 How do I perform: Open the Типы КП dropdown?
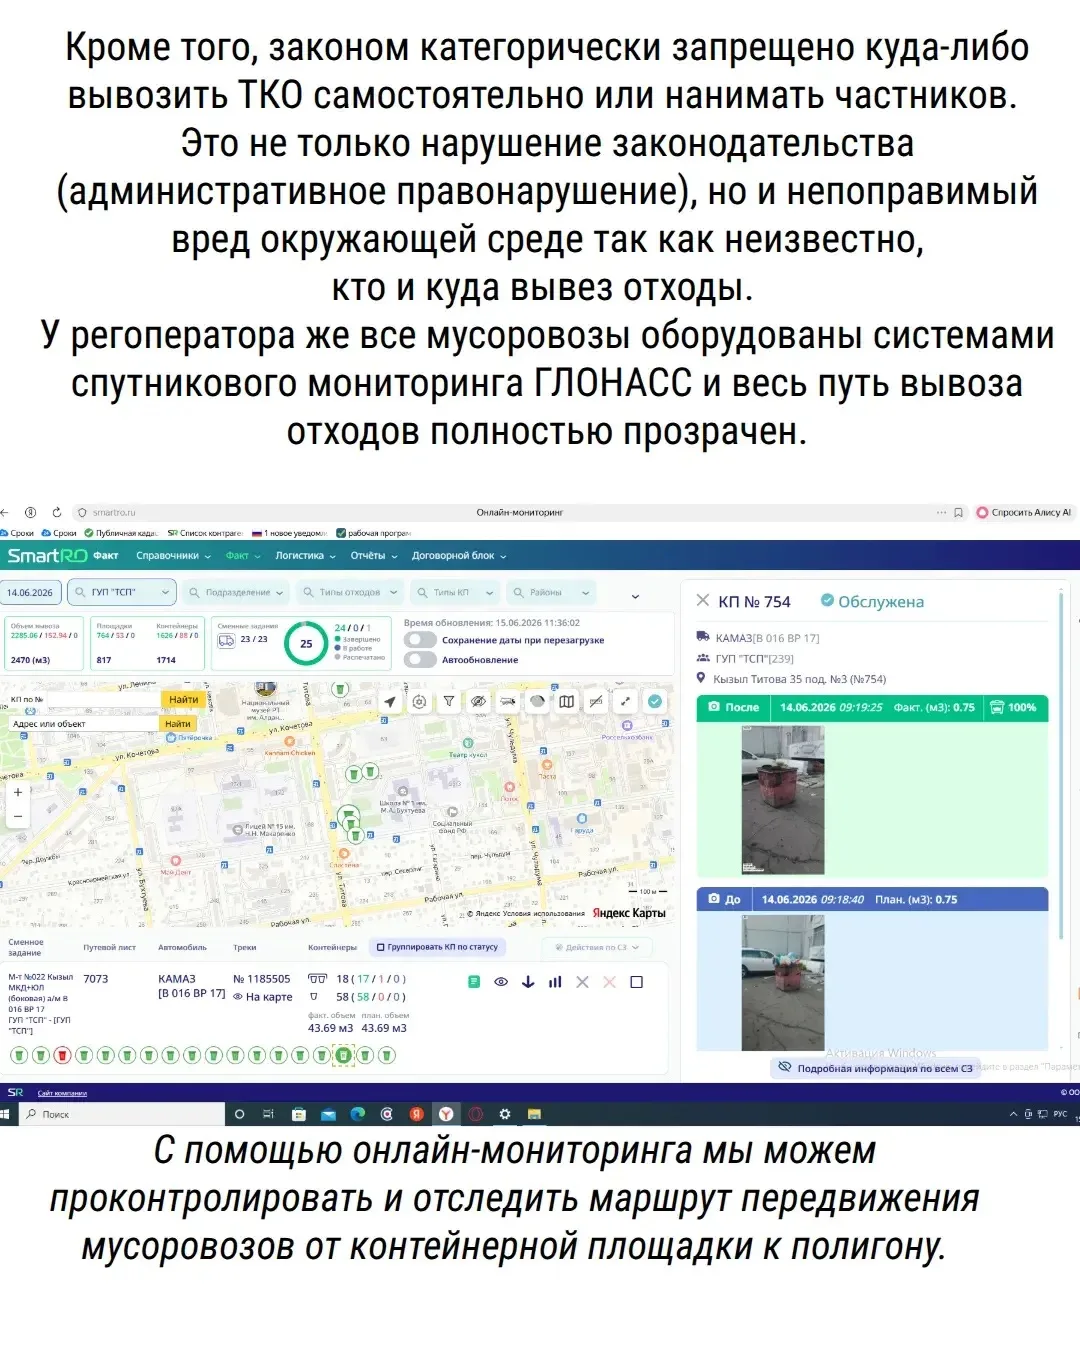[x=455, y=592]
